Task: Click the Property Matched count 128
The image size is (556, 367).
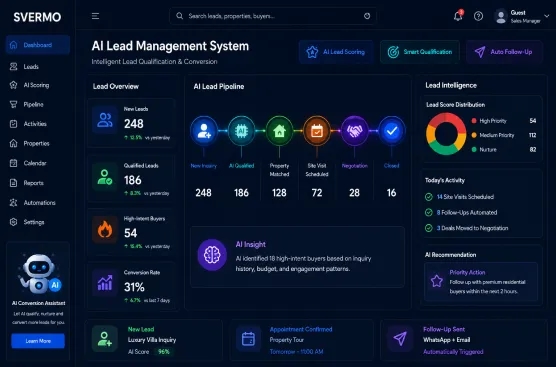Action: pyautogui.click(x=279, y=193)
